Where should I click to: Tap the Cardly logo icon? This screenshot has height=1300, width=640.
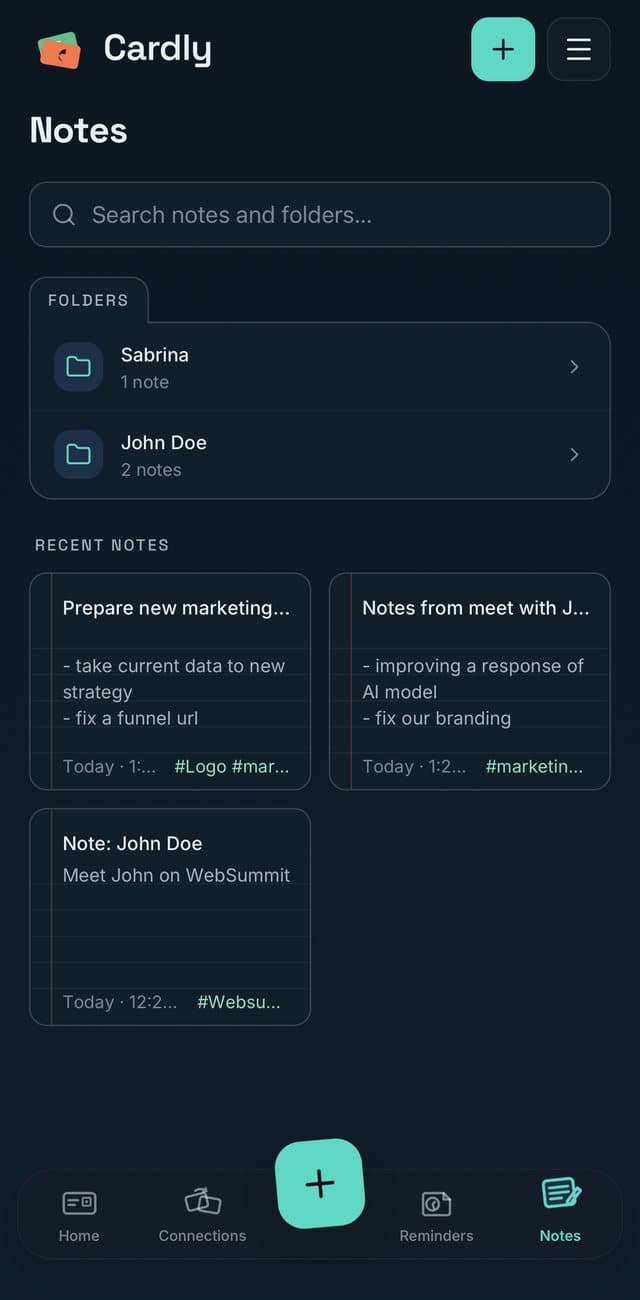pos(59,49)
